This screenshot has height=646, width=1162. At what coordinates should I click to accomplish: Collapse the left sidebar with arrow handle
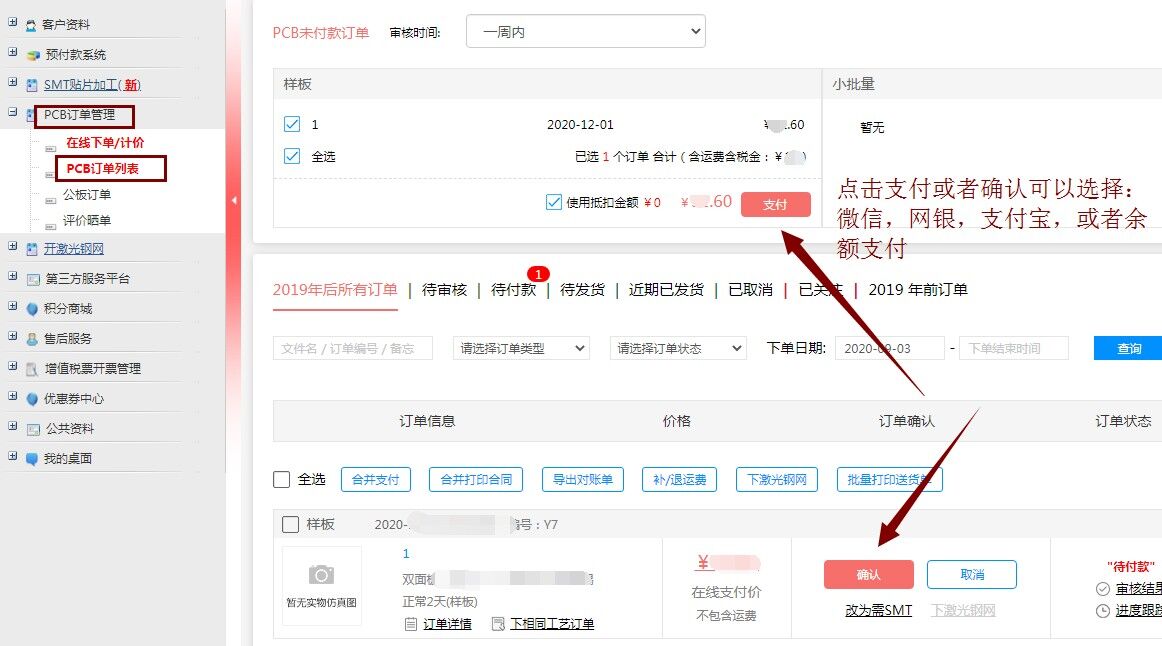tap(233, 200)
